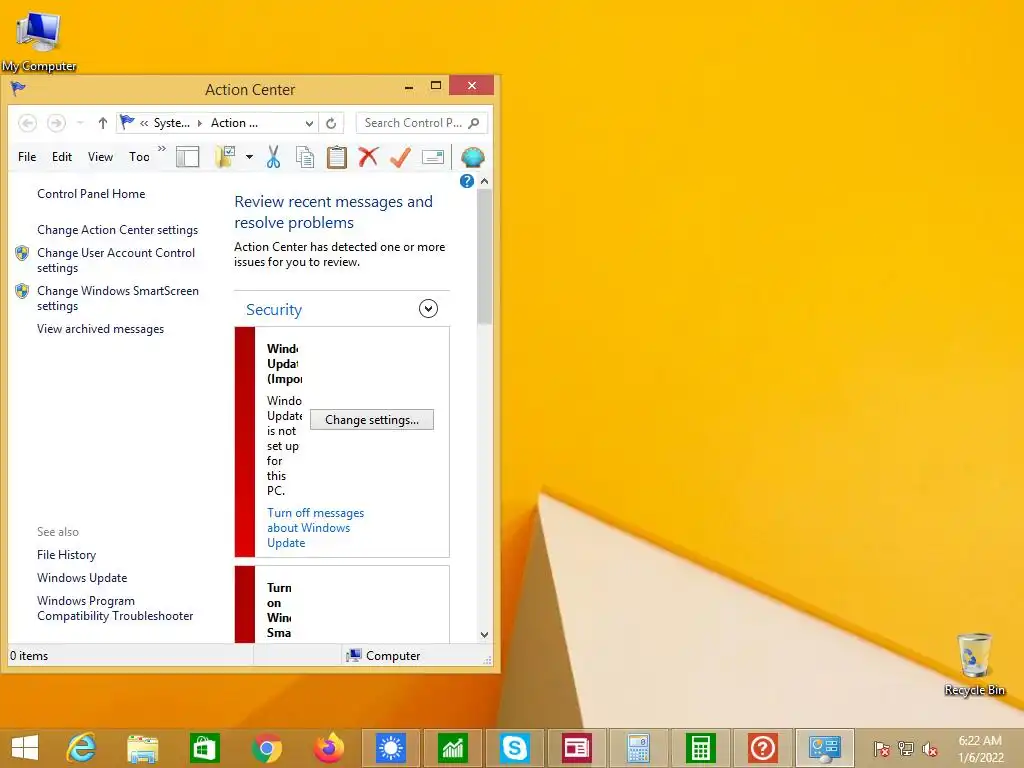Click the red X Delete toolbar icon
Image resolution: width=1024 pixels, height=768 pixels.
tap(368, 157)
